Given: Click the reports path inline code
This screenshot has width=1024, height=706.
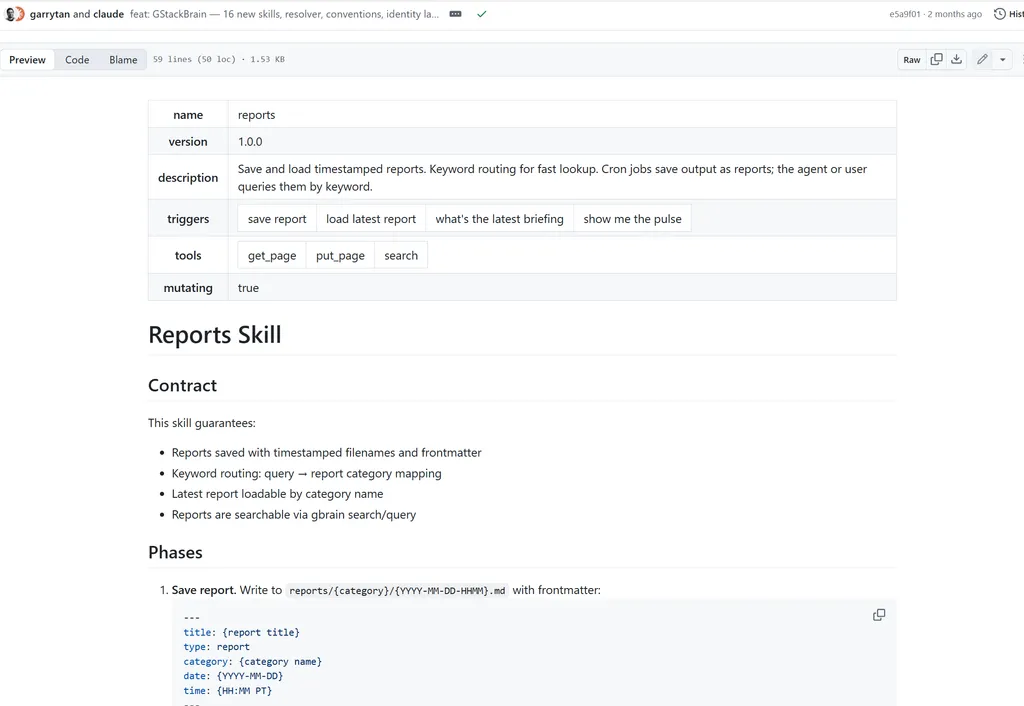Looking at the screenshot, I should (x=397, y=590).
